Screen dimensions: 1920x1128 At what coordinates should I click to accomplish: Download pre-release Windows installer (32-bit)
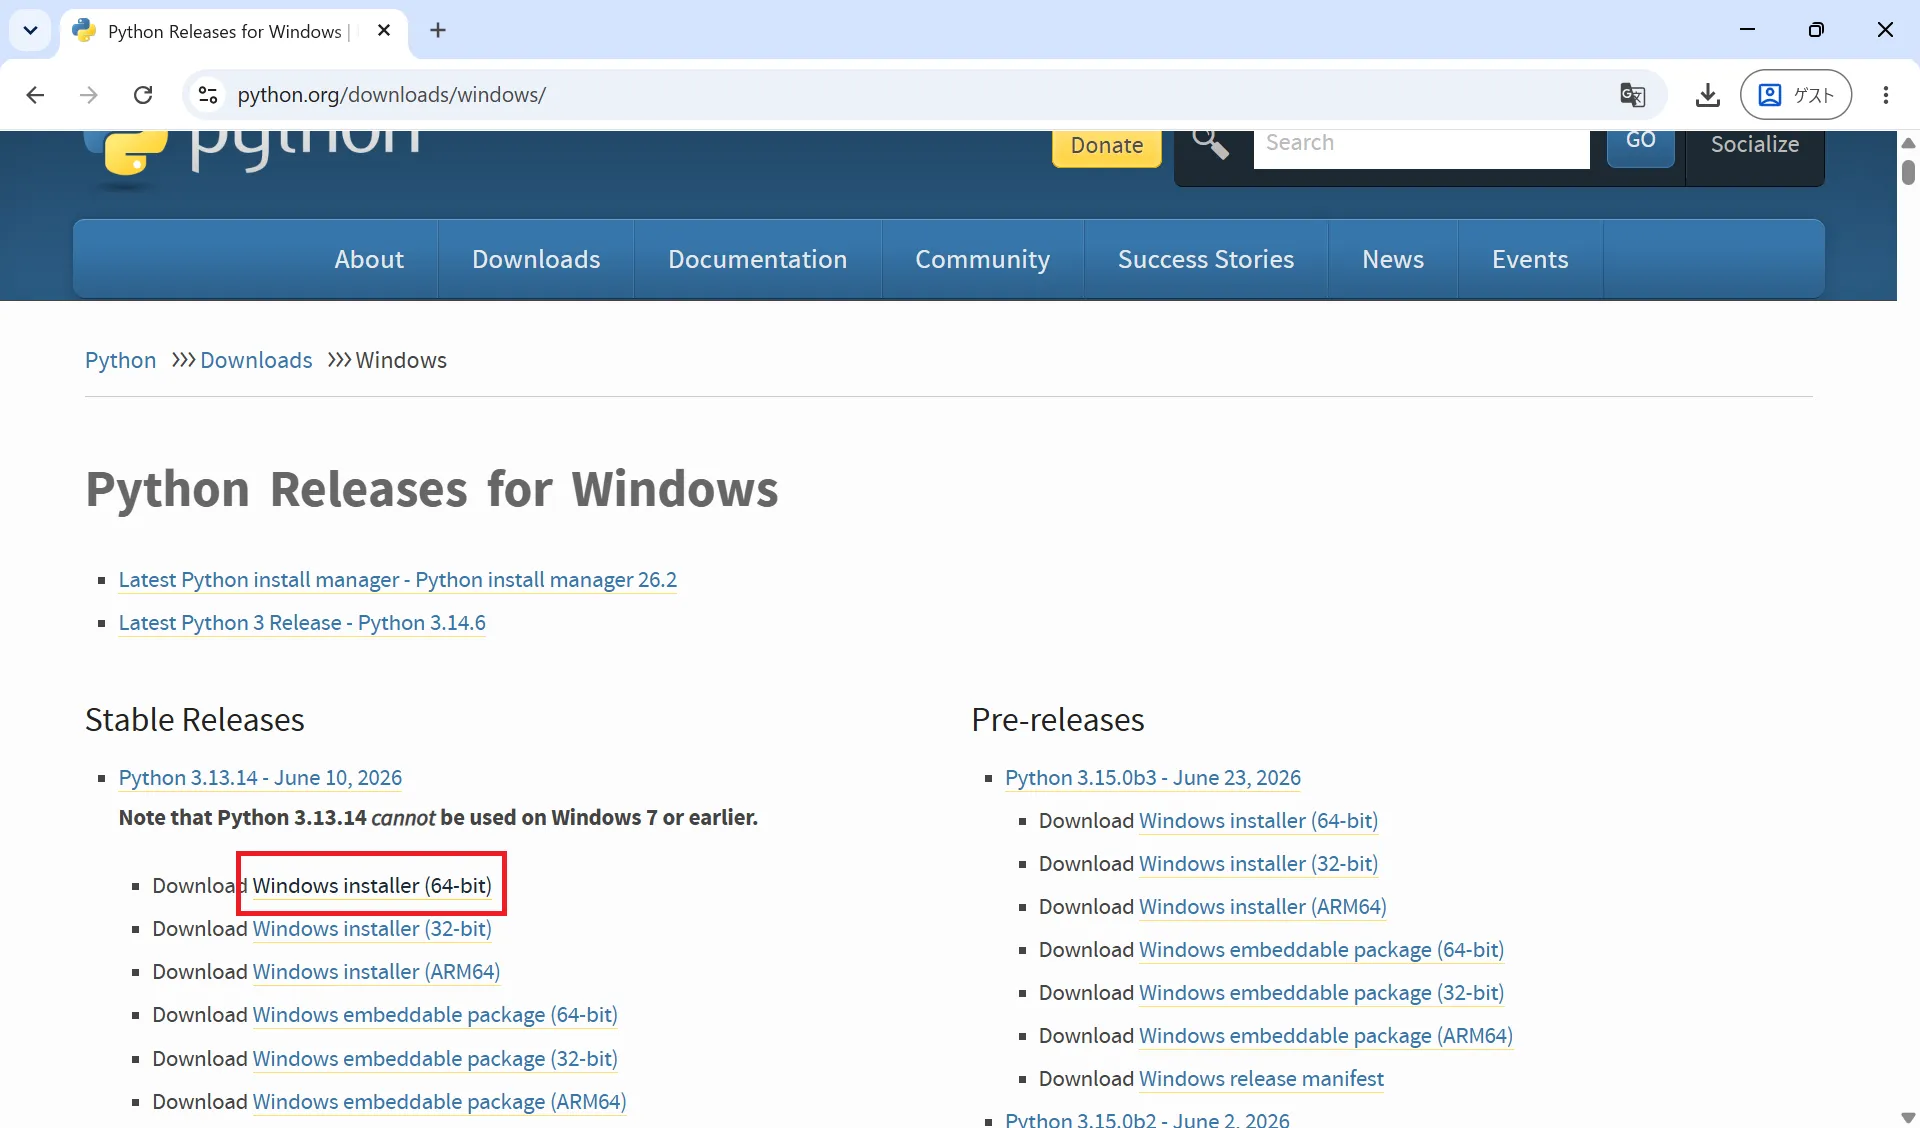point(1258,864)
